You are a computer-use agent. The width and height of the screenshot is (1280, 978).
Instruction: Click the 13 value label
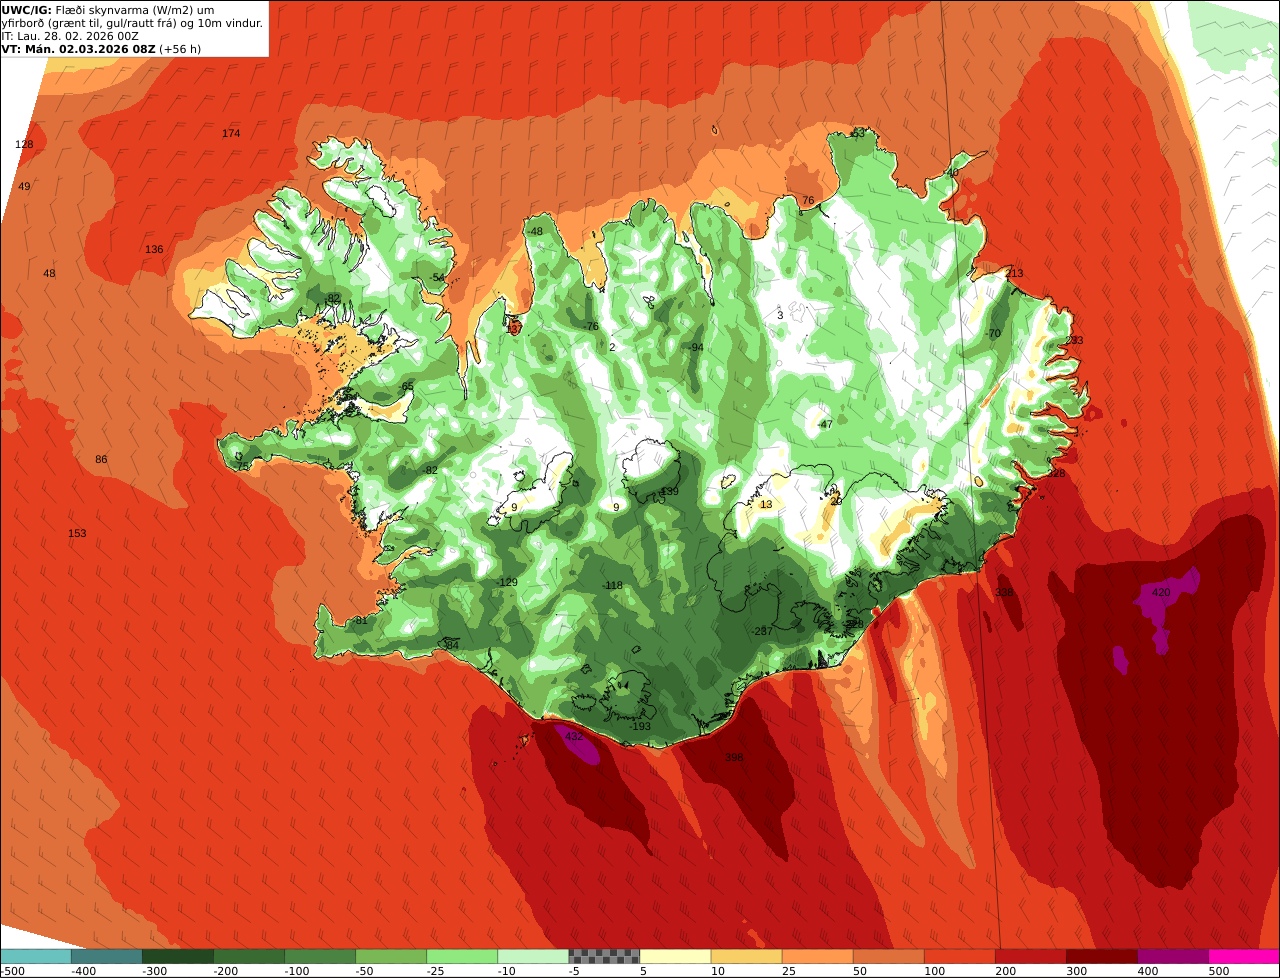766,504
